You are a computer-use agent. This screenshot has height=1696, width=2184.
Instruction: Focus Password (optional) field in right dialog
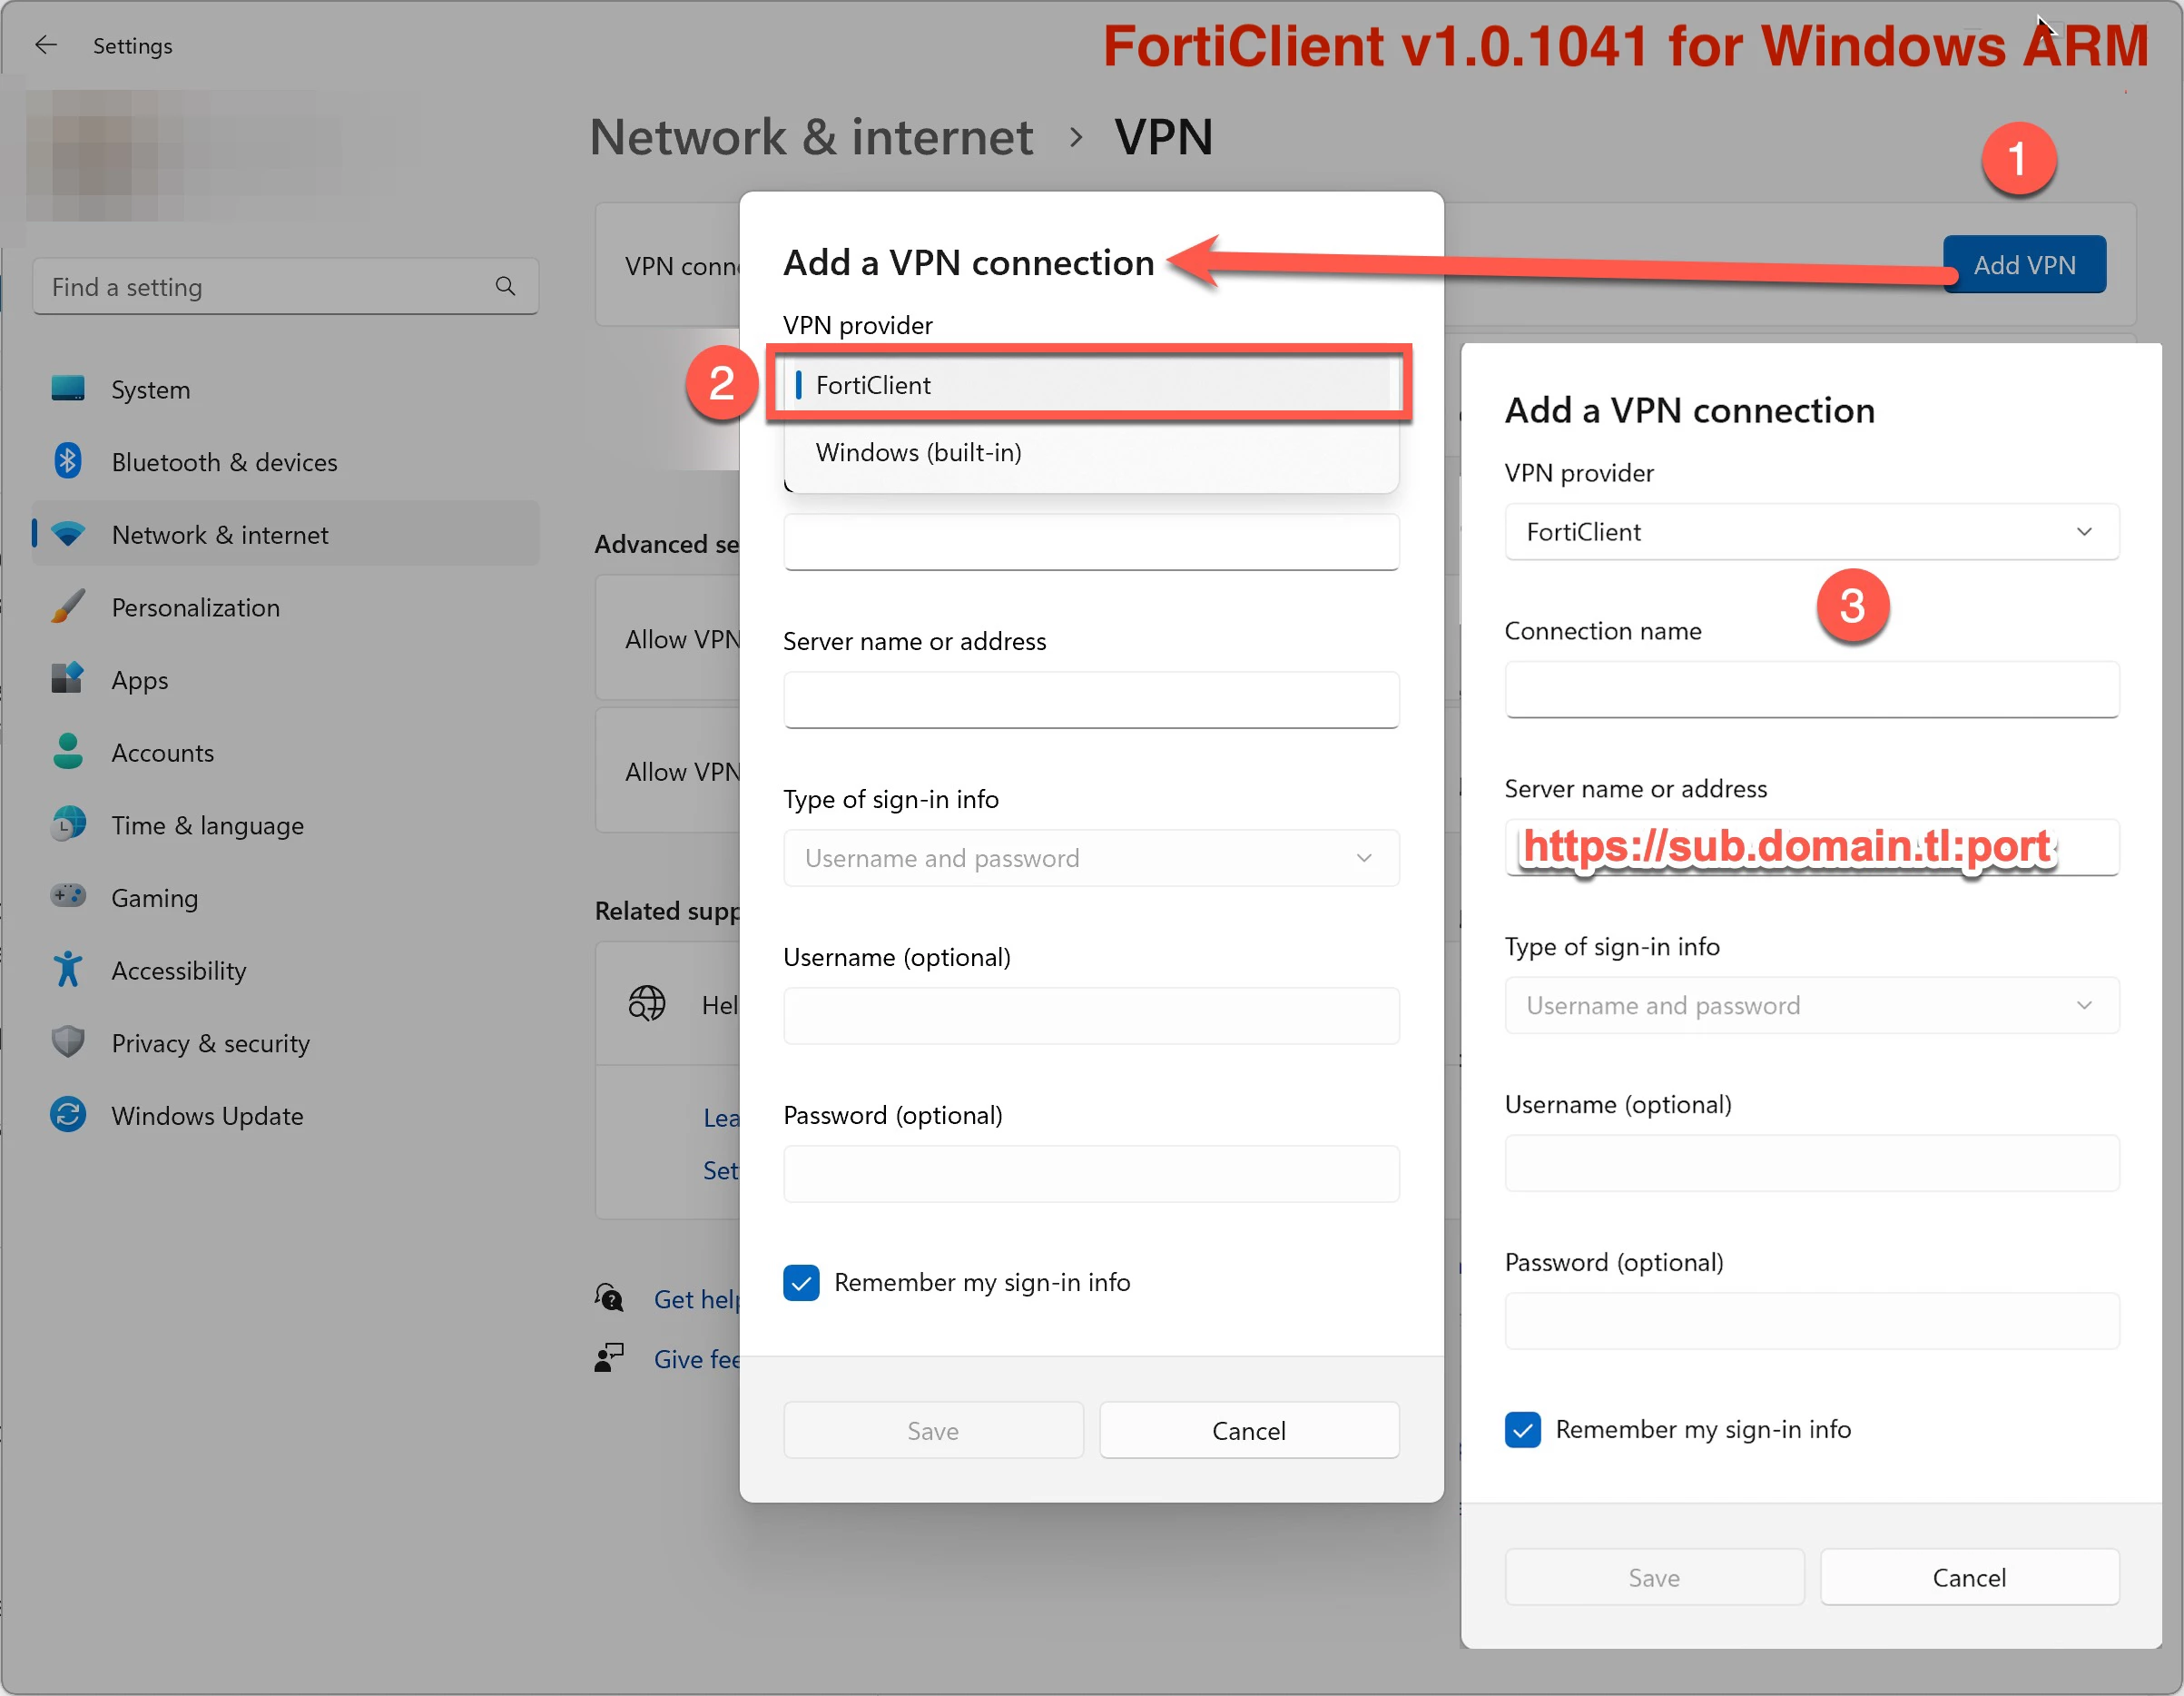(x=1812, y=1321)
